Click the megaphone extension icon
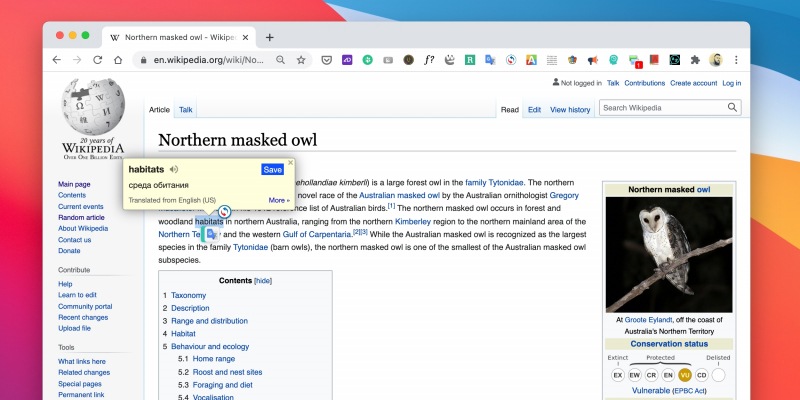The image size is (800, 400). coord(592,60)
